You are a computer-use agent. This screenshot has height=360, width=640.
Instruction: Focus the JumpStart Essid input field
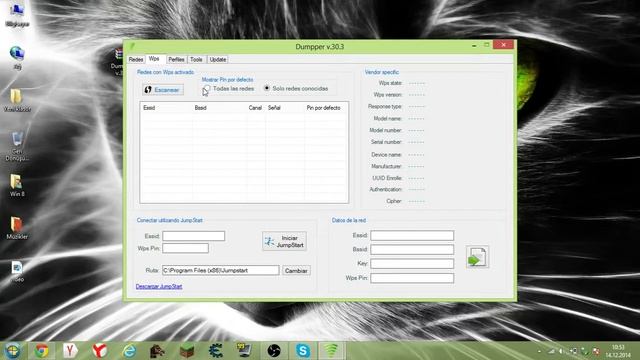(193, 236)
